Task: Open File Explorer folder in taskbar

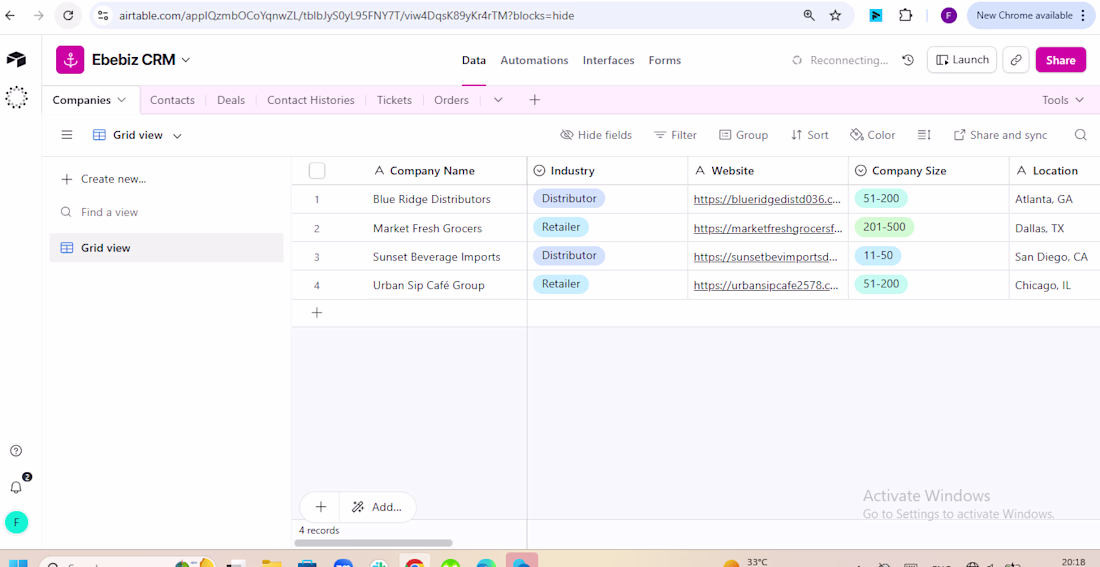Action: click(x=271, y=563)
